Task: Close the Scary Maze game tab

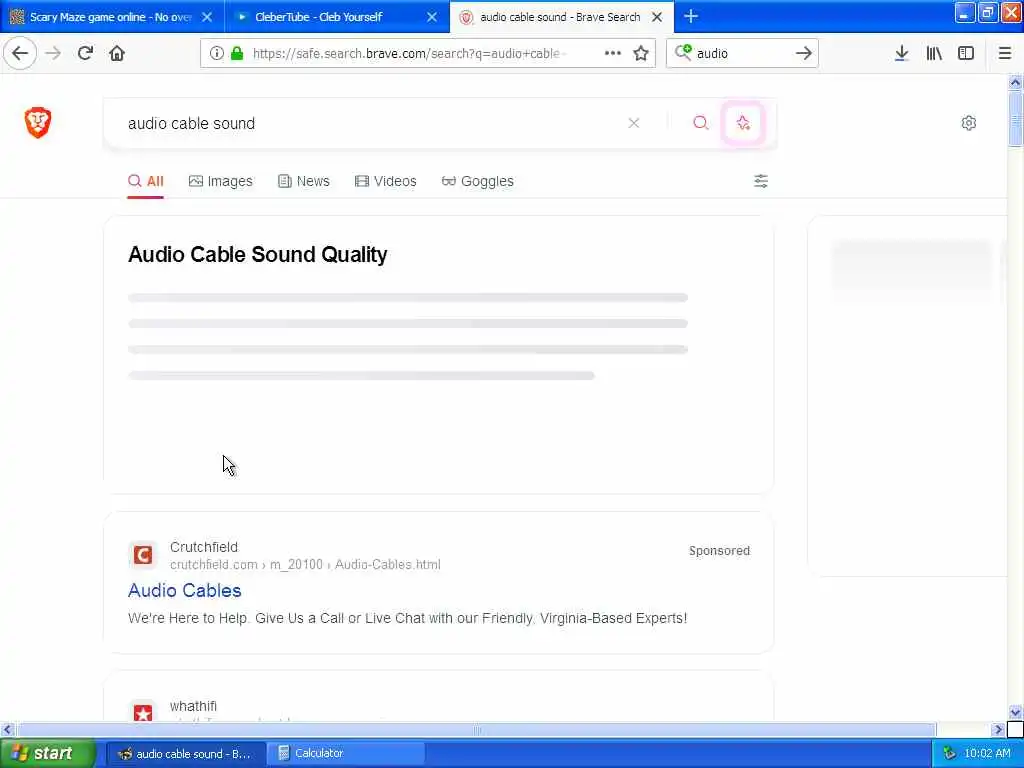Action: [207, 17]
